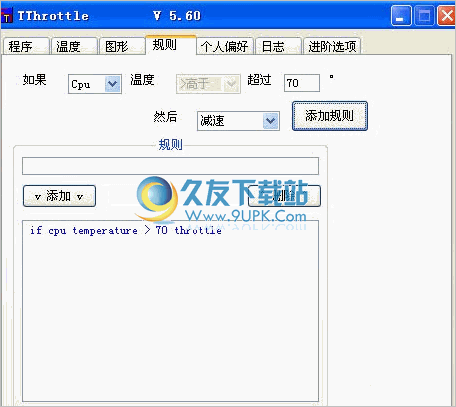
Task: Switch to the 温度 tab
Action: click(x=74, y=46)
